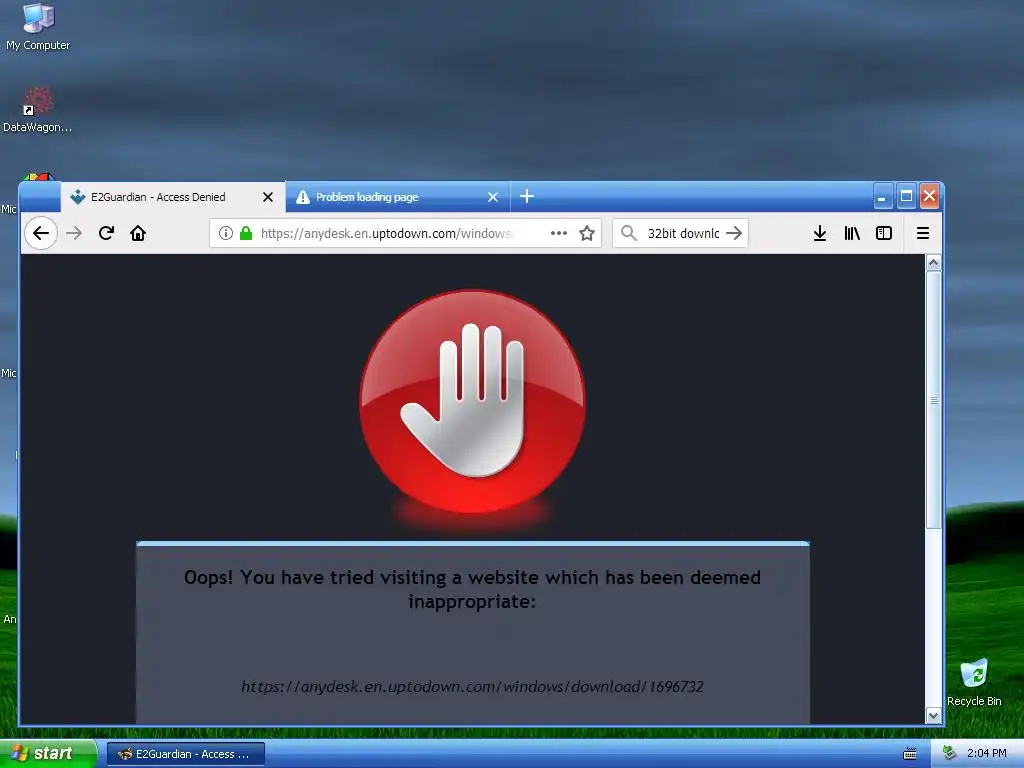
Task: Open page actions three-dots menu
Action: (558, 233)
